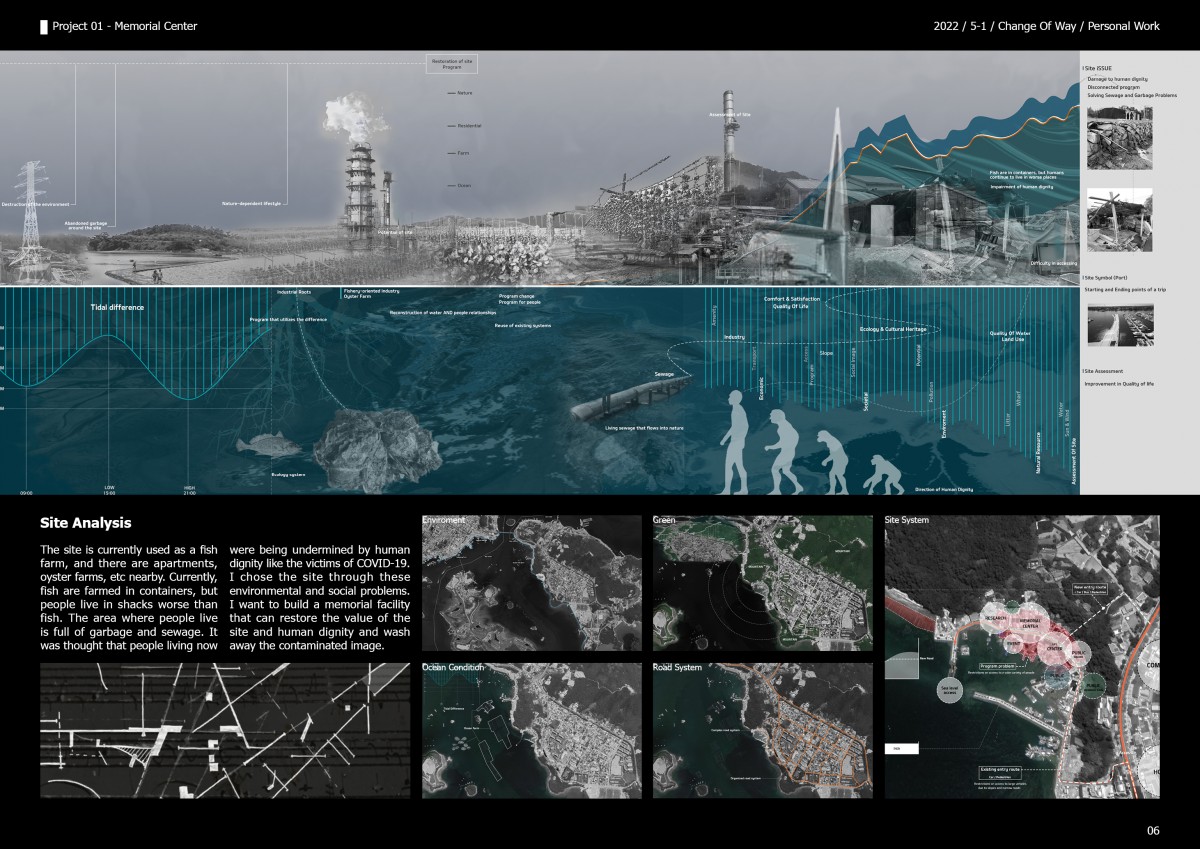
Task: Click the 'Farm' legend label
Action: click(x=463, y=153)
